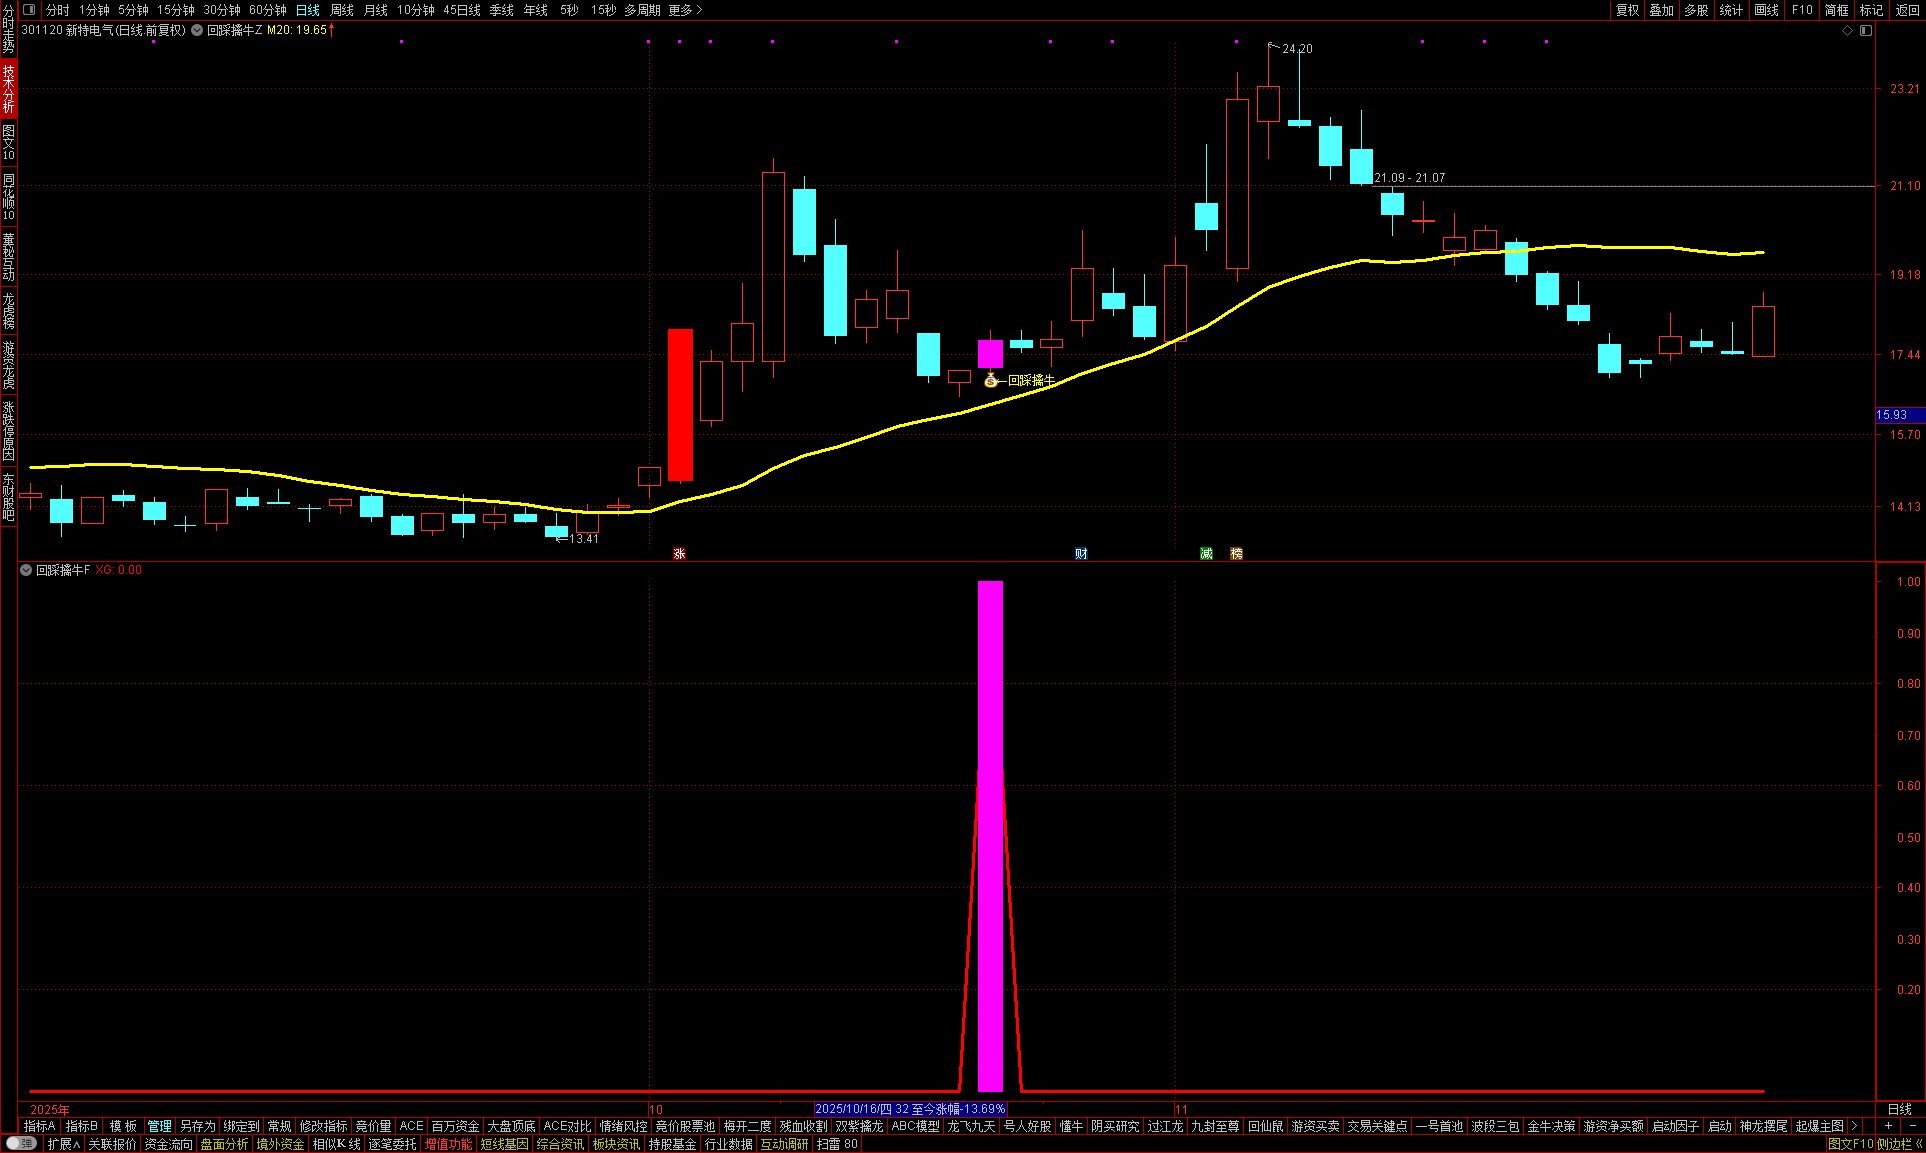Toggle 叠加 overlay option in top toolbar
The width and height of the screenshot is (1926, 1153).
1661,10
